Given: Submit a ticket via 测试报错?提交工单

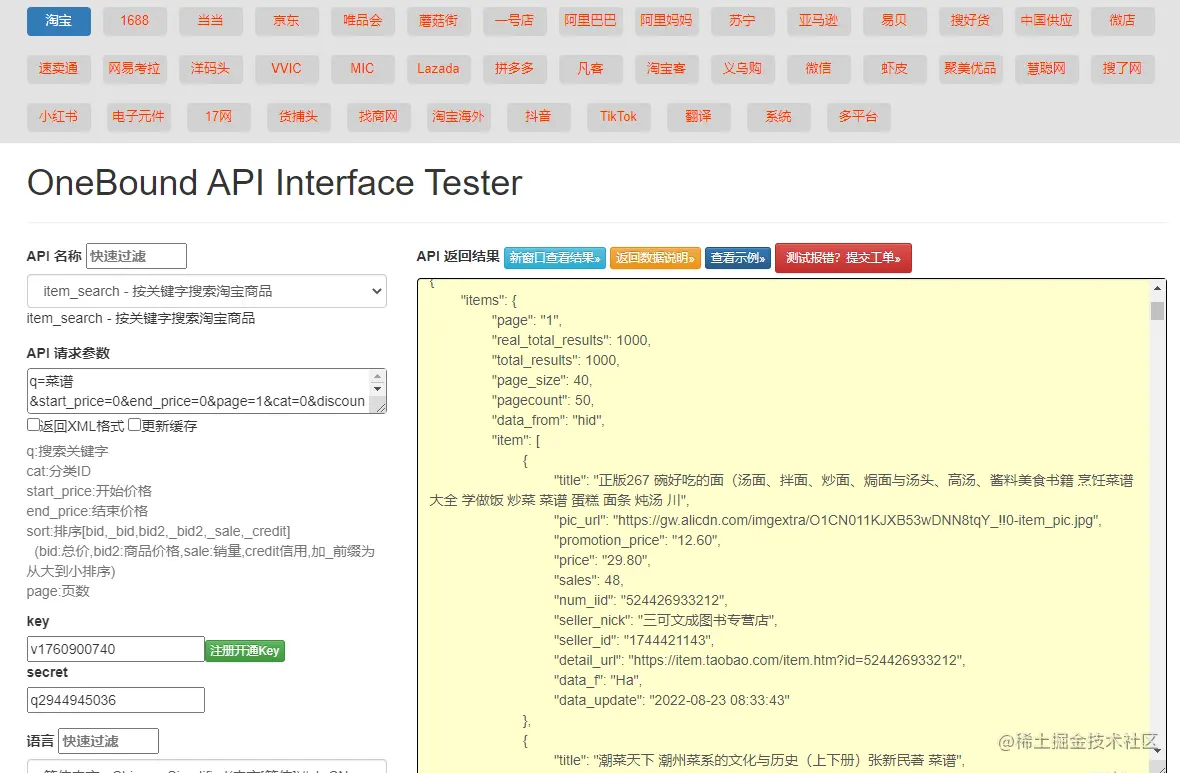Looking at the screenshot, I should point(843,258).
